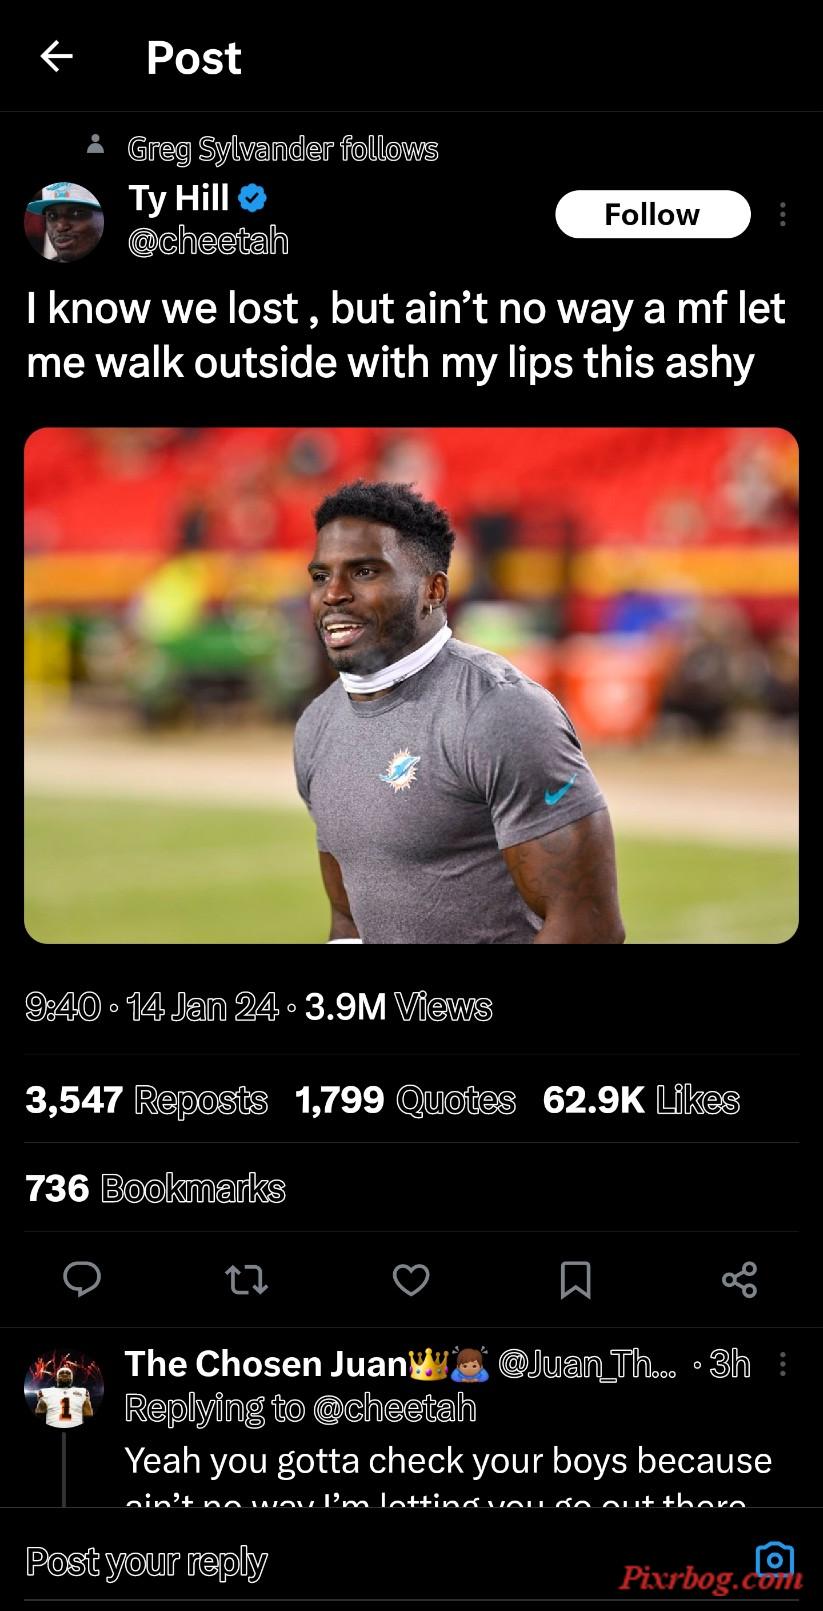Screen dimensions: 823x1611
Task: Tap the Greg Sylvander follows label
Action: tap(283, 149)
